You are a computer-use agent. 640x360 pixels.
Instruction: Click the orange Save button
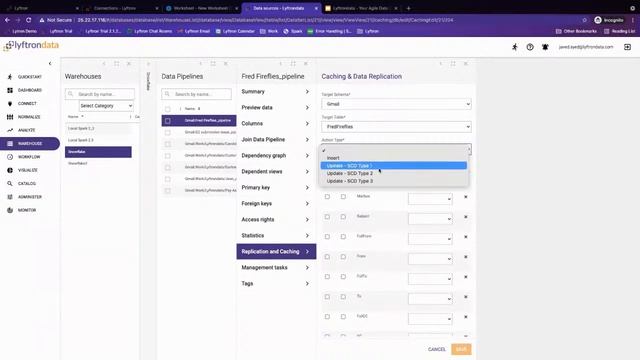click(461, 349)
